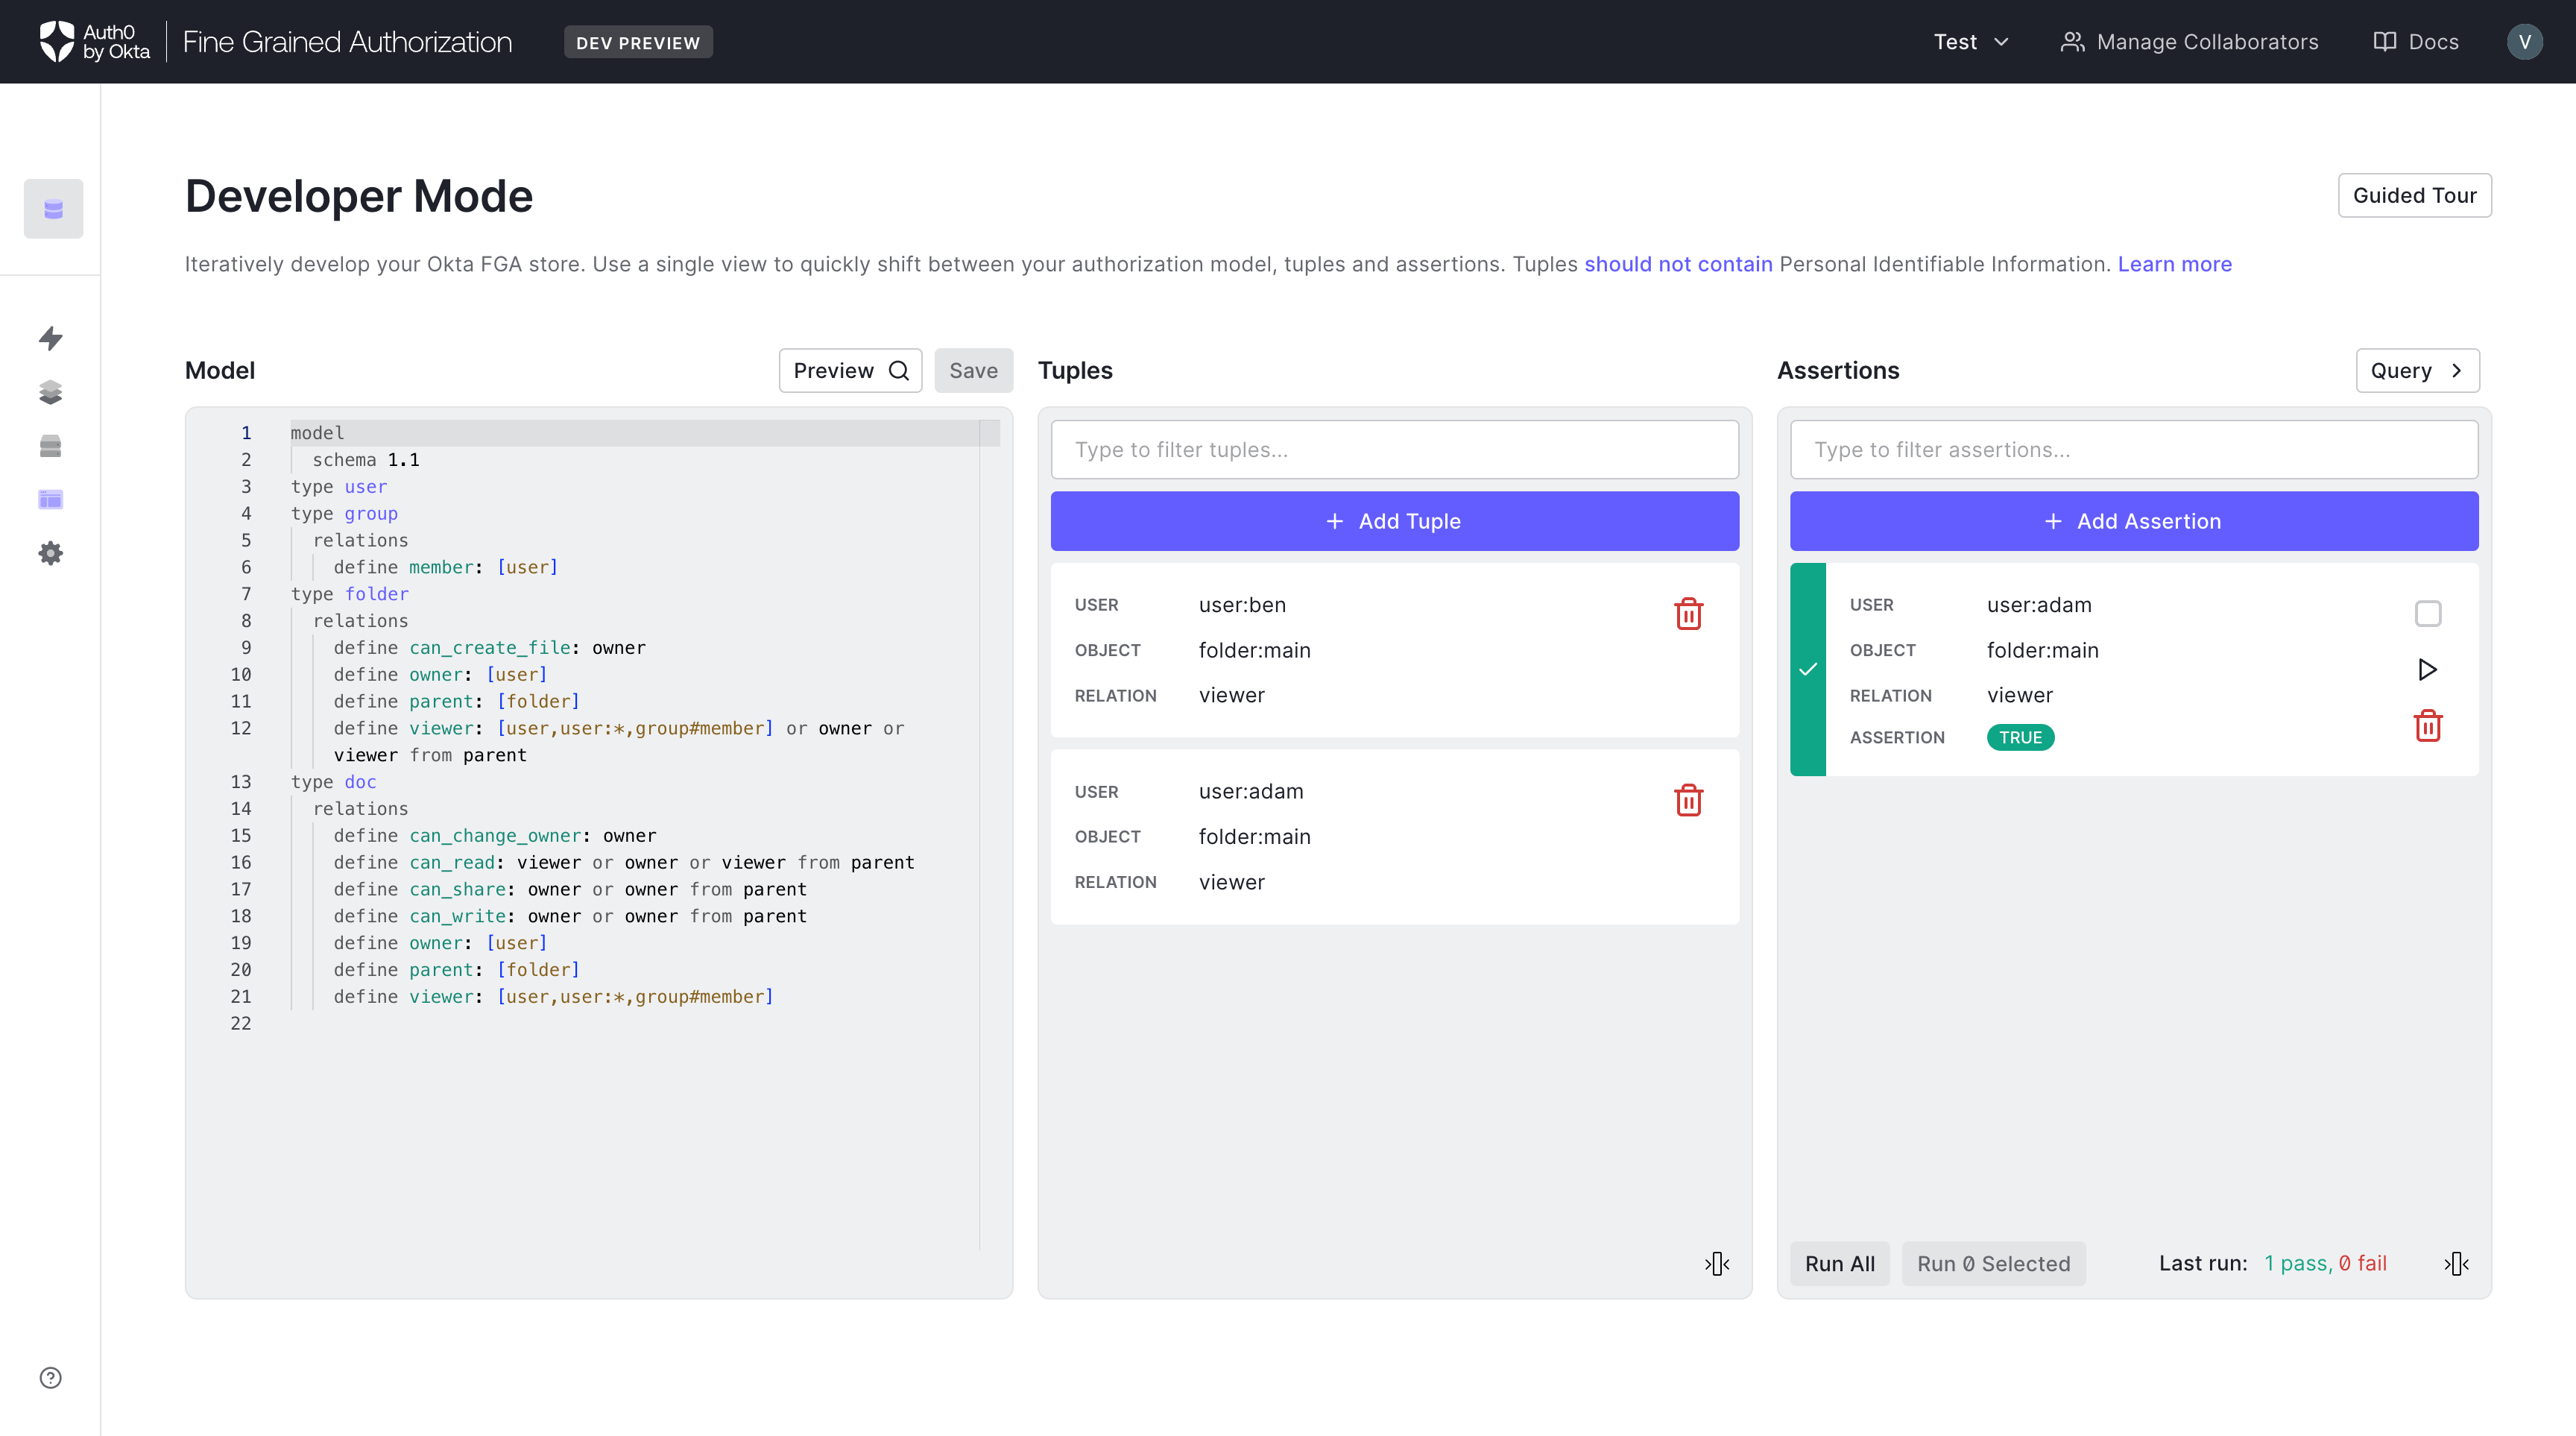This screenshot has width=2576, height=1436.
Task: Open the store database icon in sidebar
Action: point(53,209)
